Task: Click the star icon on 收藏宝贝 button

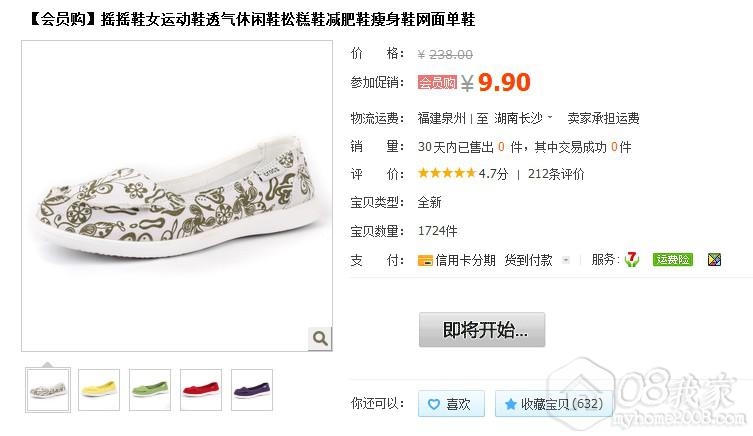Action: 510,404
